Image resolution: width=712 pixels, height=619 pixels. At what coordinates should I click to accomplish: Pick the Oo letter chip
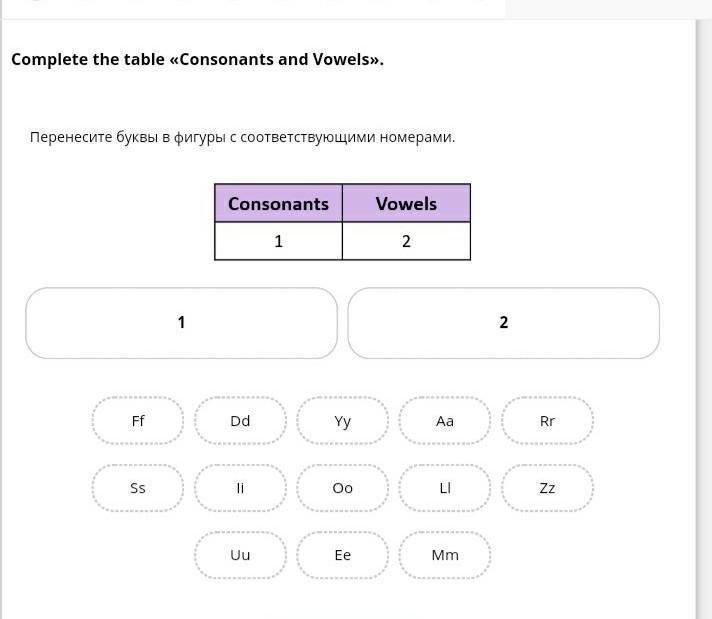[342, 488]
